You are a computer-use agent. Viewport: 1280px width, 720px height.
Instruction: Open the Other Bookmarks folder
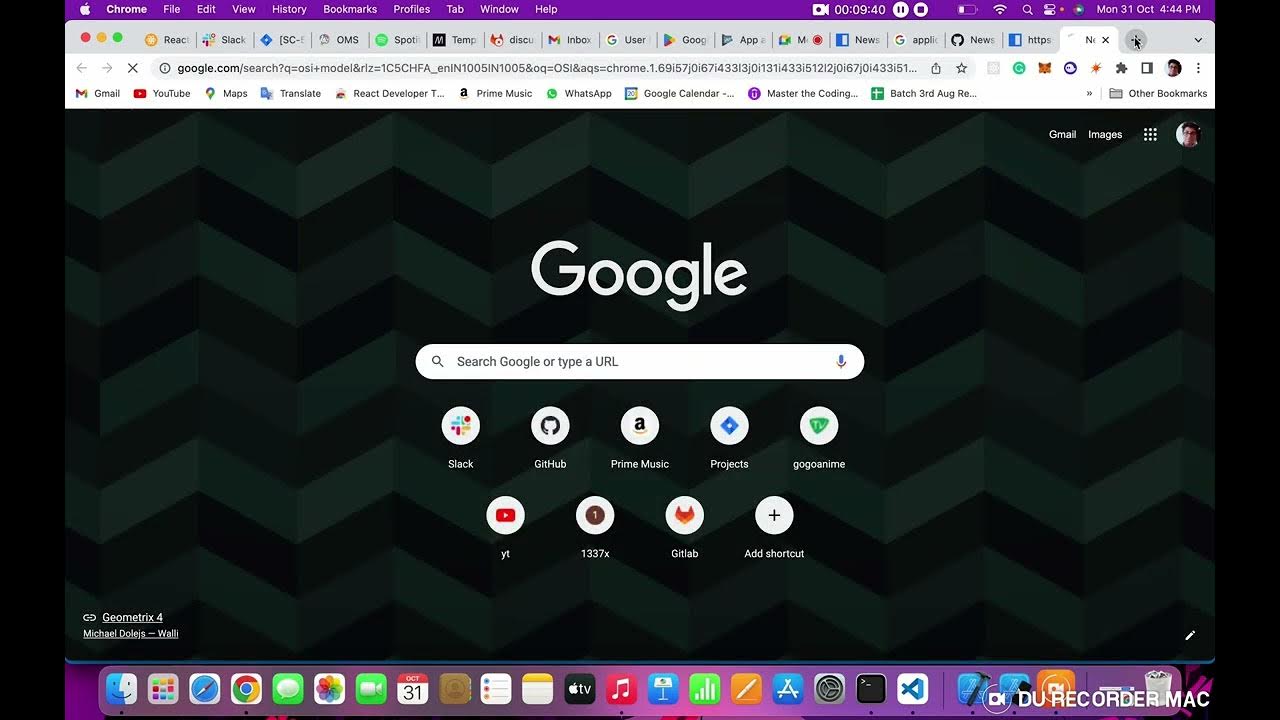[1158, 93]
